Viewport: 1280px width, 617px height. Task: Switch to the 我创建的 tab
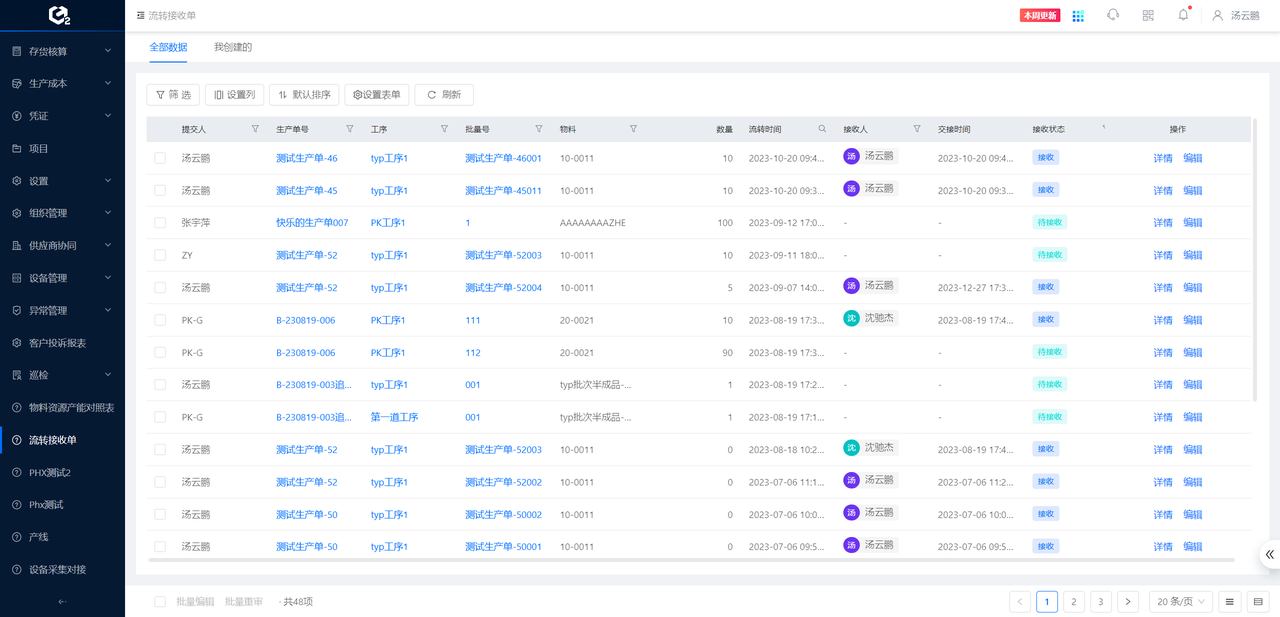[233, 47]
